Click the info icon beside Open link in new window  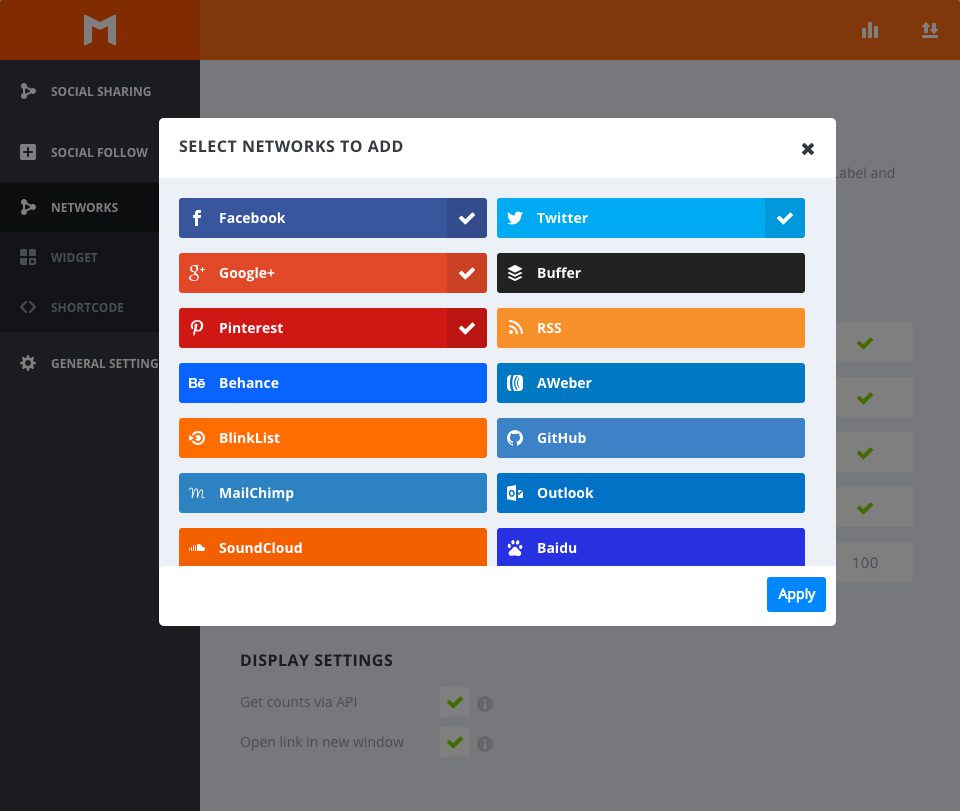pos(485,744)
